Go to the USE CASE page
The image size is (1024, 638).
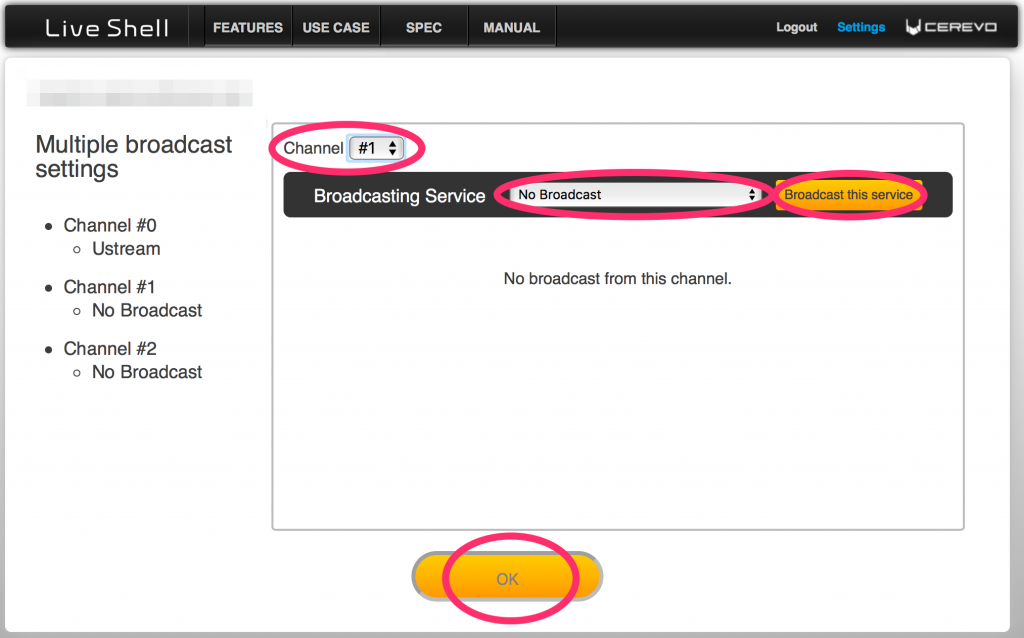[336, 28]
